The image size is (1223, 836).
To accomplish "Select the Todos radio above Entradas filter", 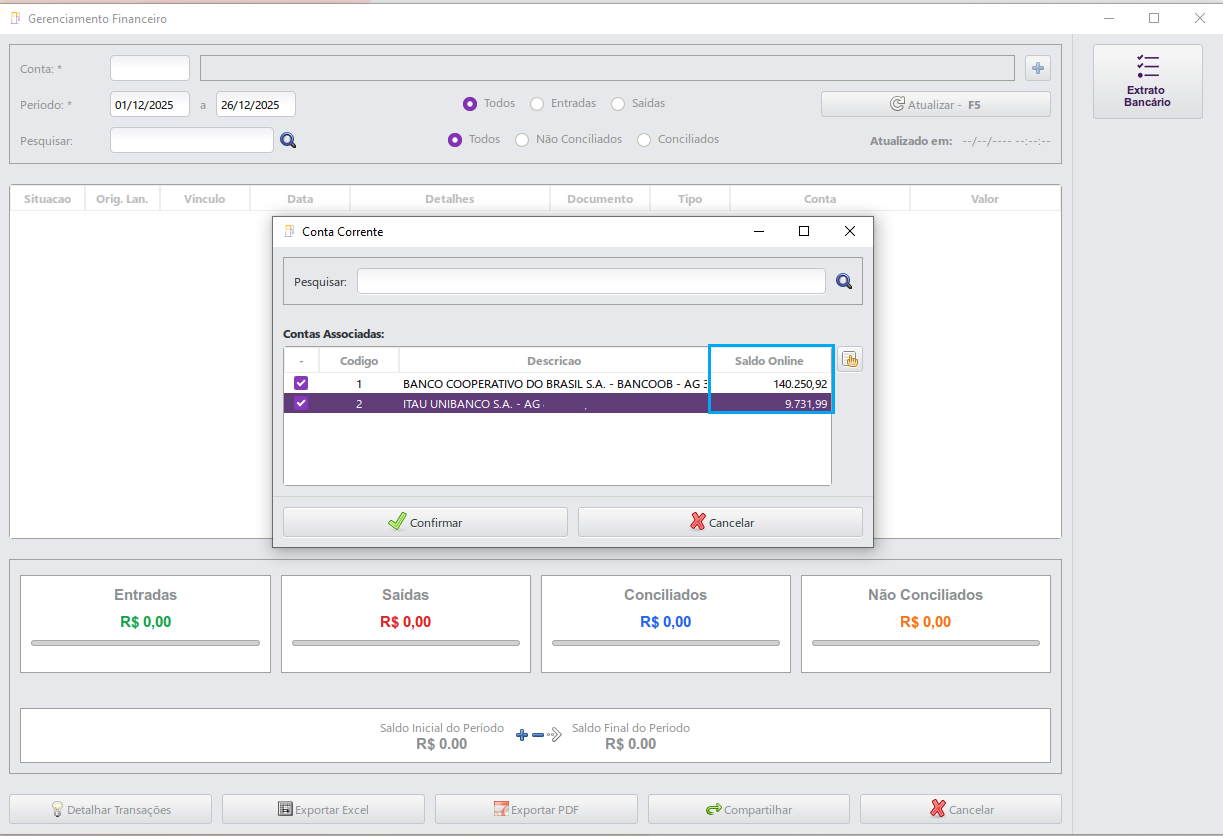I will click(470, 104).
